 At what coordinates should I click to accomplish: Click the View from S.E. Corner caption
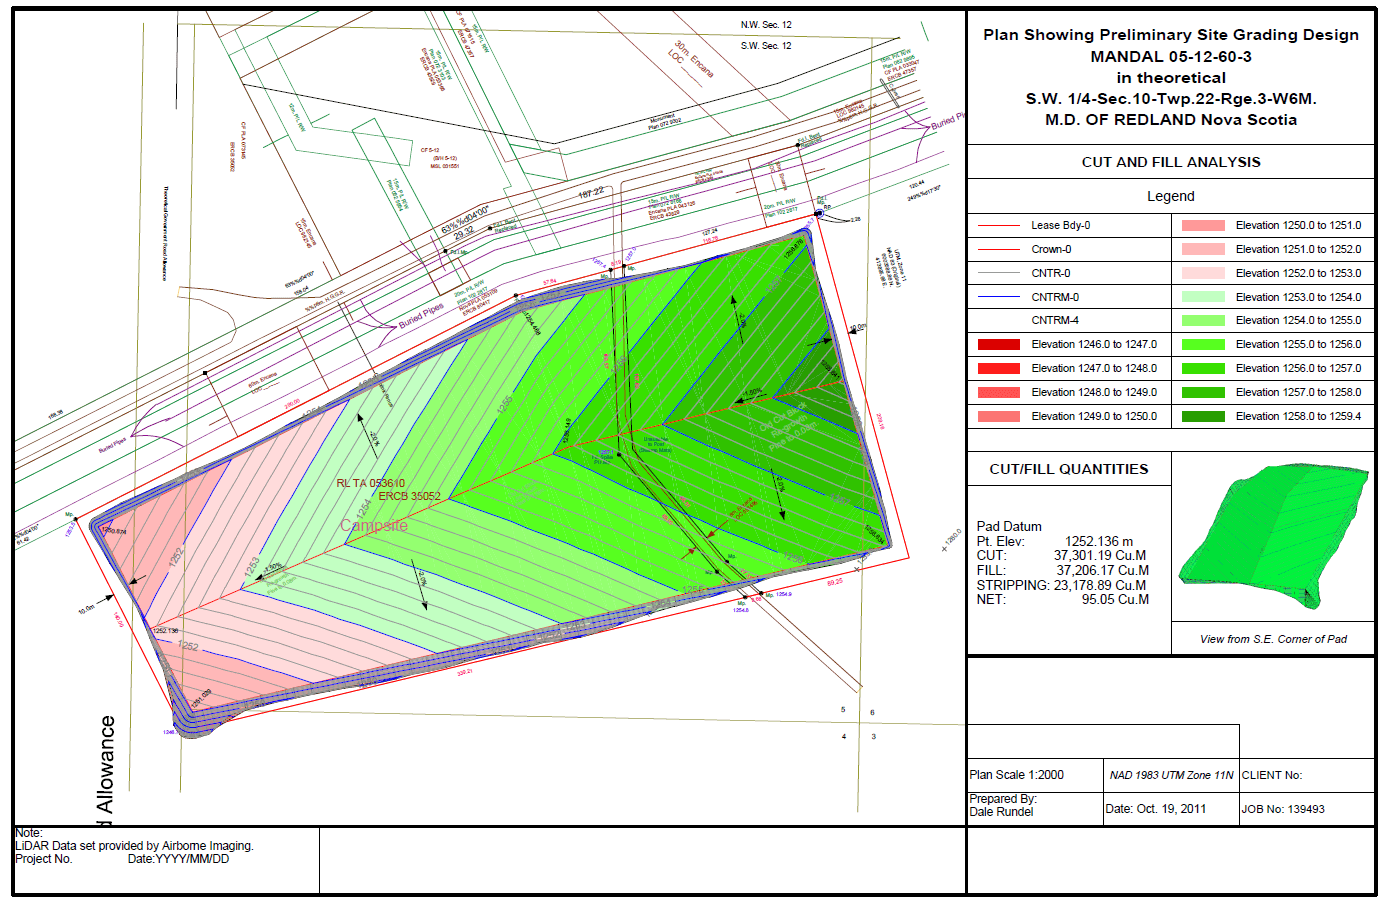point(1273,639)
